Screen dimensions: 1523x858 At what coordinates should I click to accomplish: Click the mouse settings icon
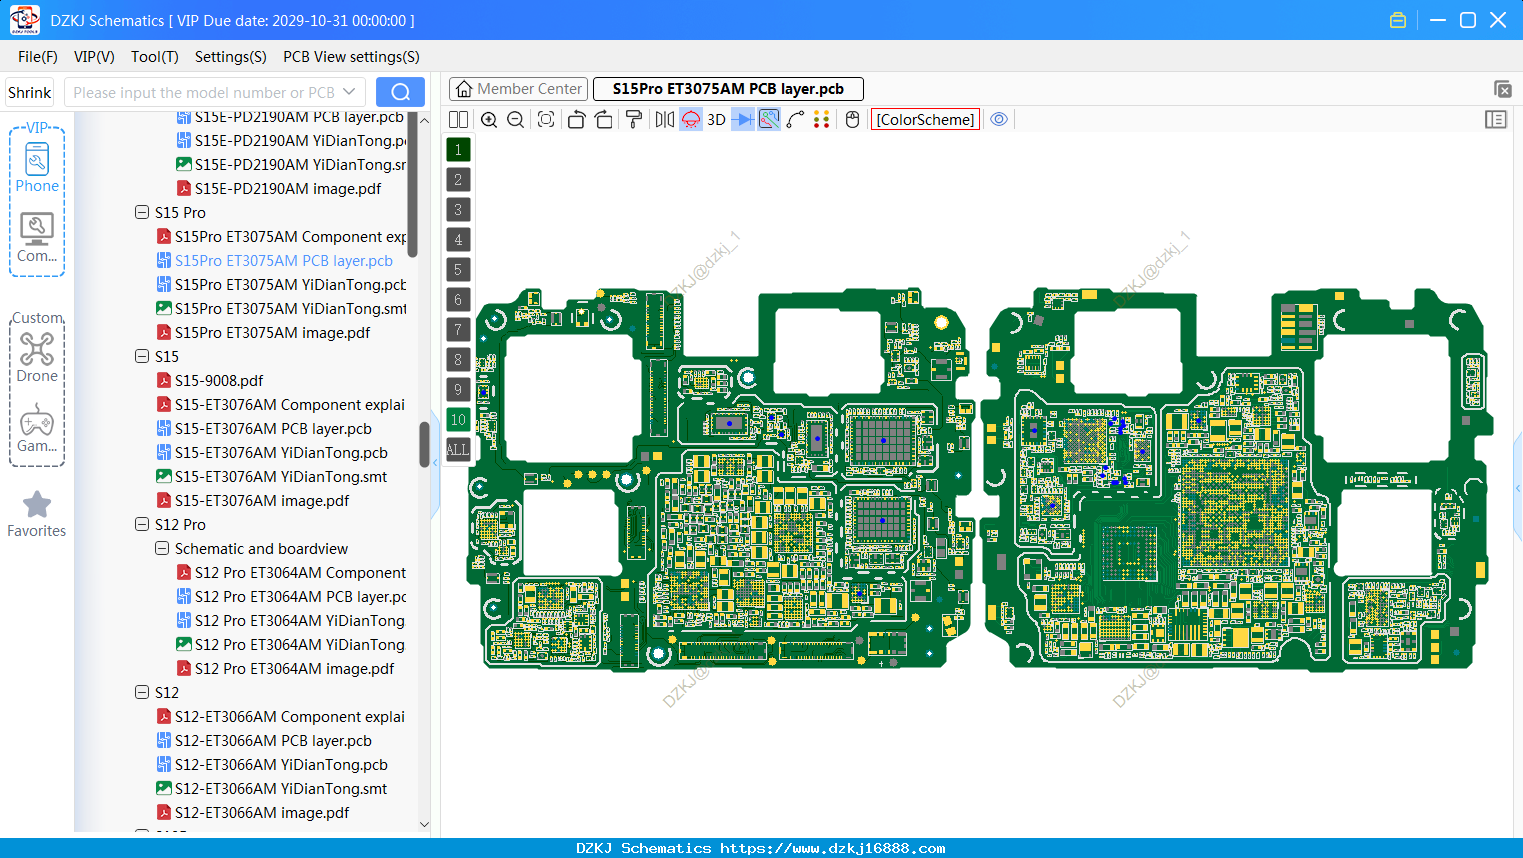pyautogui.click(x=852, y=120)
